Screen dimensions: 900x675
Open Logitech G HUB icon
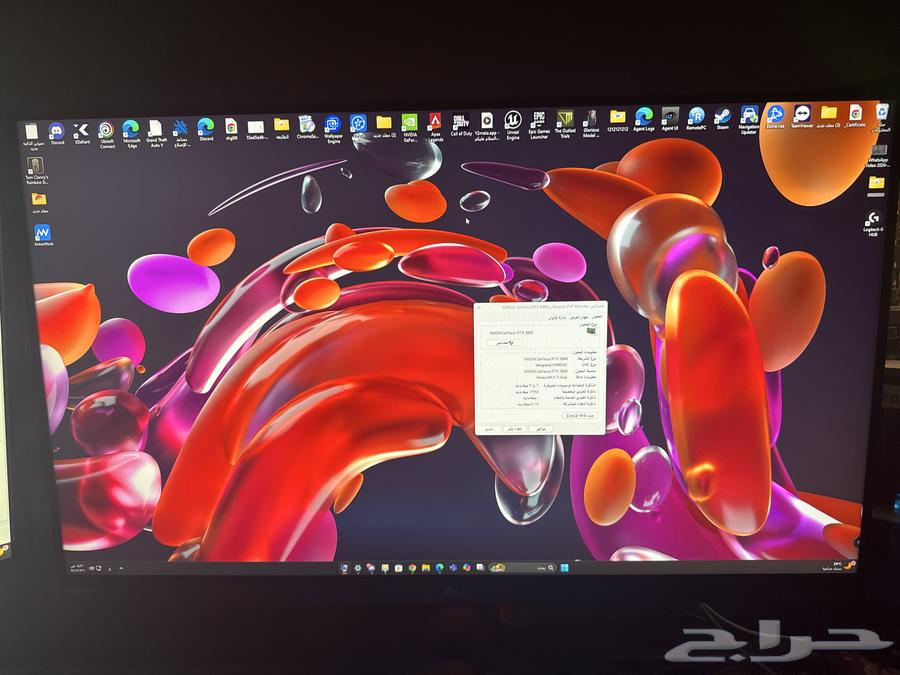click(871, 219)
